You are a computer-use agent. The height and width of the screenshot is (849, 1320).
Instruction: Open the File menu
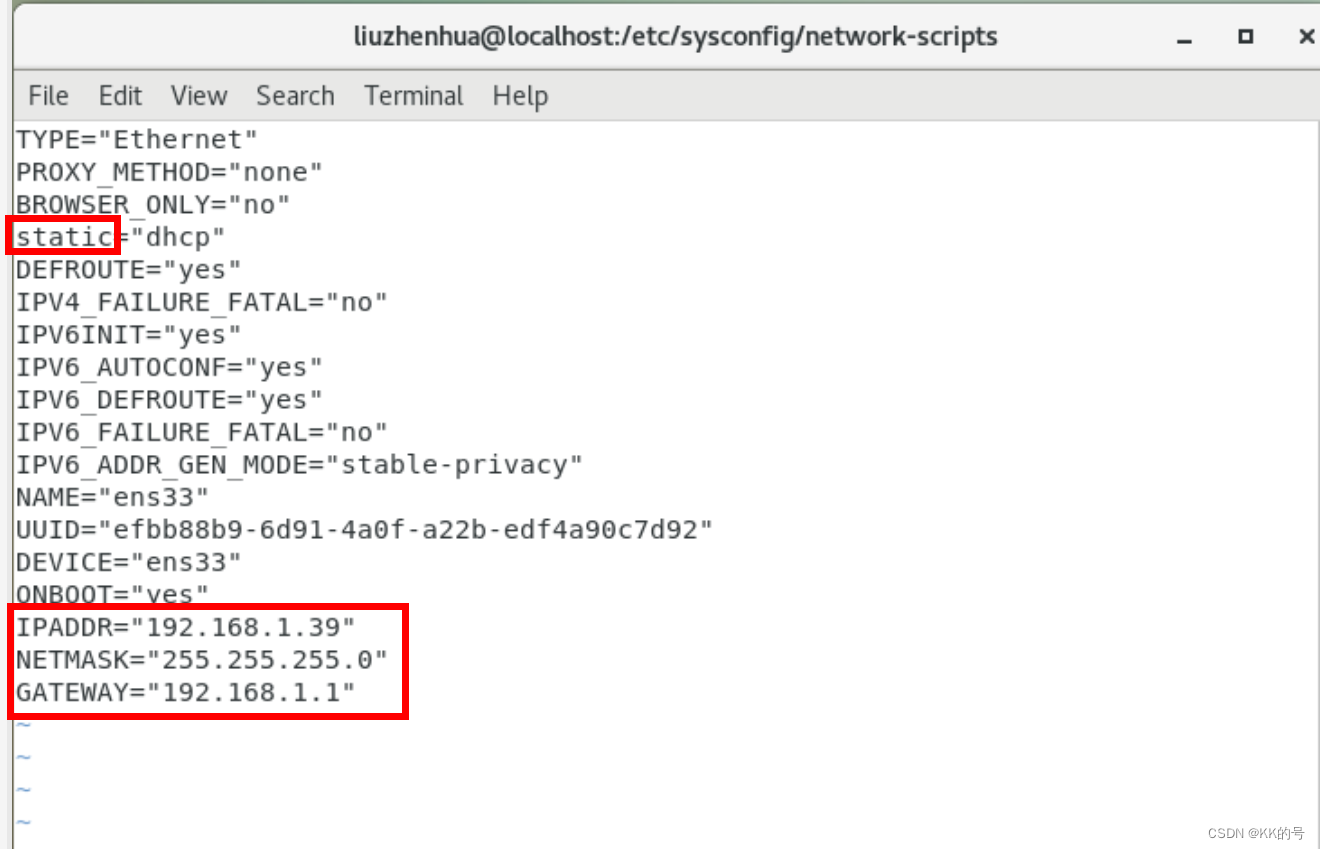click(x=47, y=95)
